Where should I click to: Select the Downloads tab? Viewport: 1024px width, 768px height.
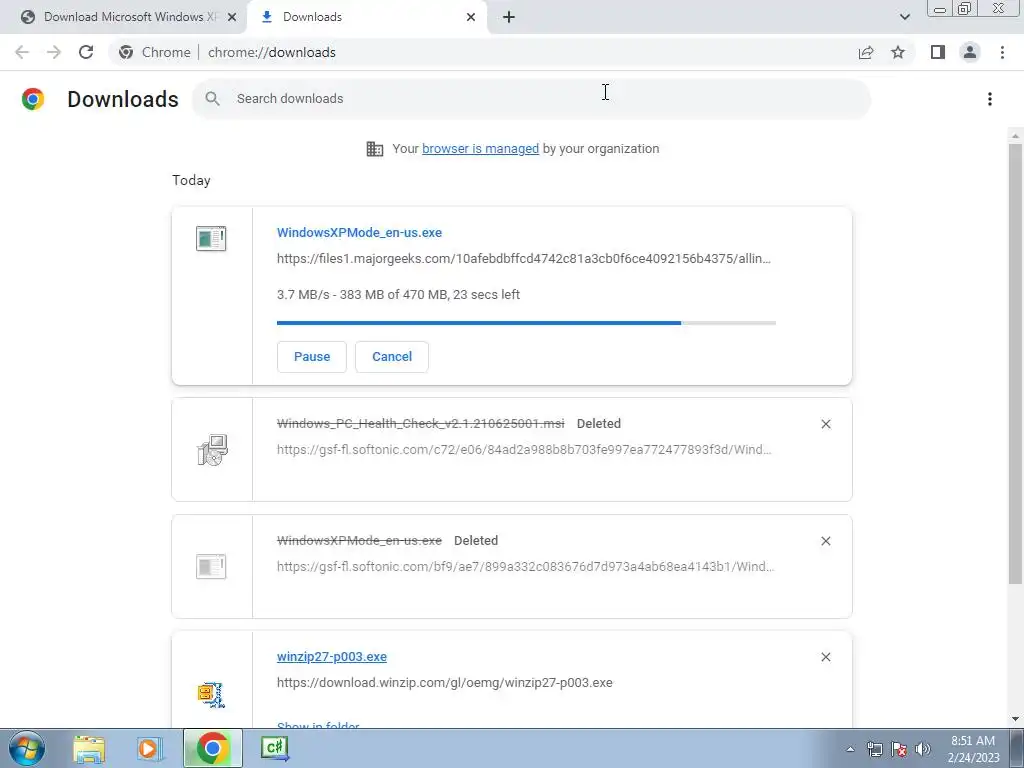pos(366,17)
